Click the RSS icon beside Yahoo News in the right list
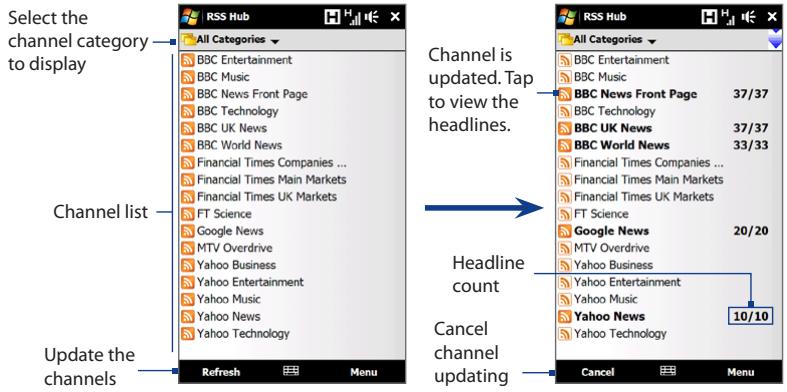This screenshot has width=787, height=392. (565, 317)
